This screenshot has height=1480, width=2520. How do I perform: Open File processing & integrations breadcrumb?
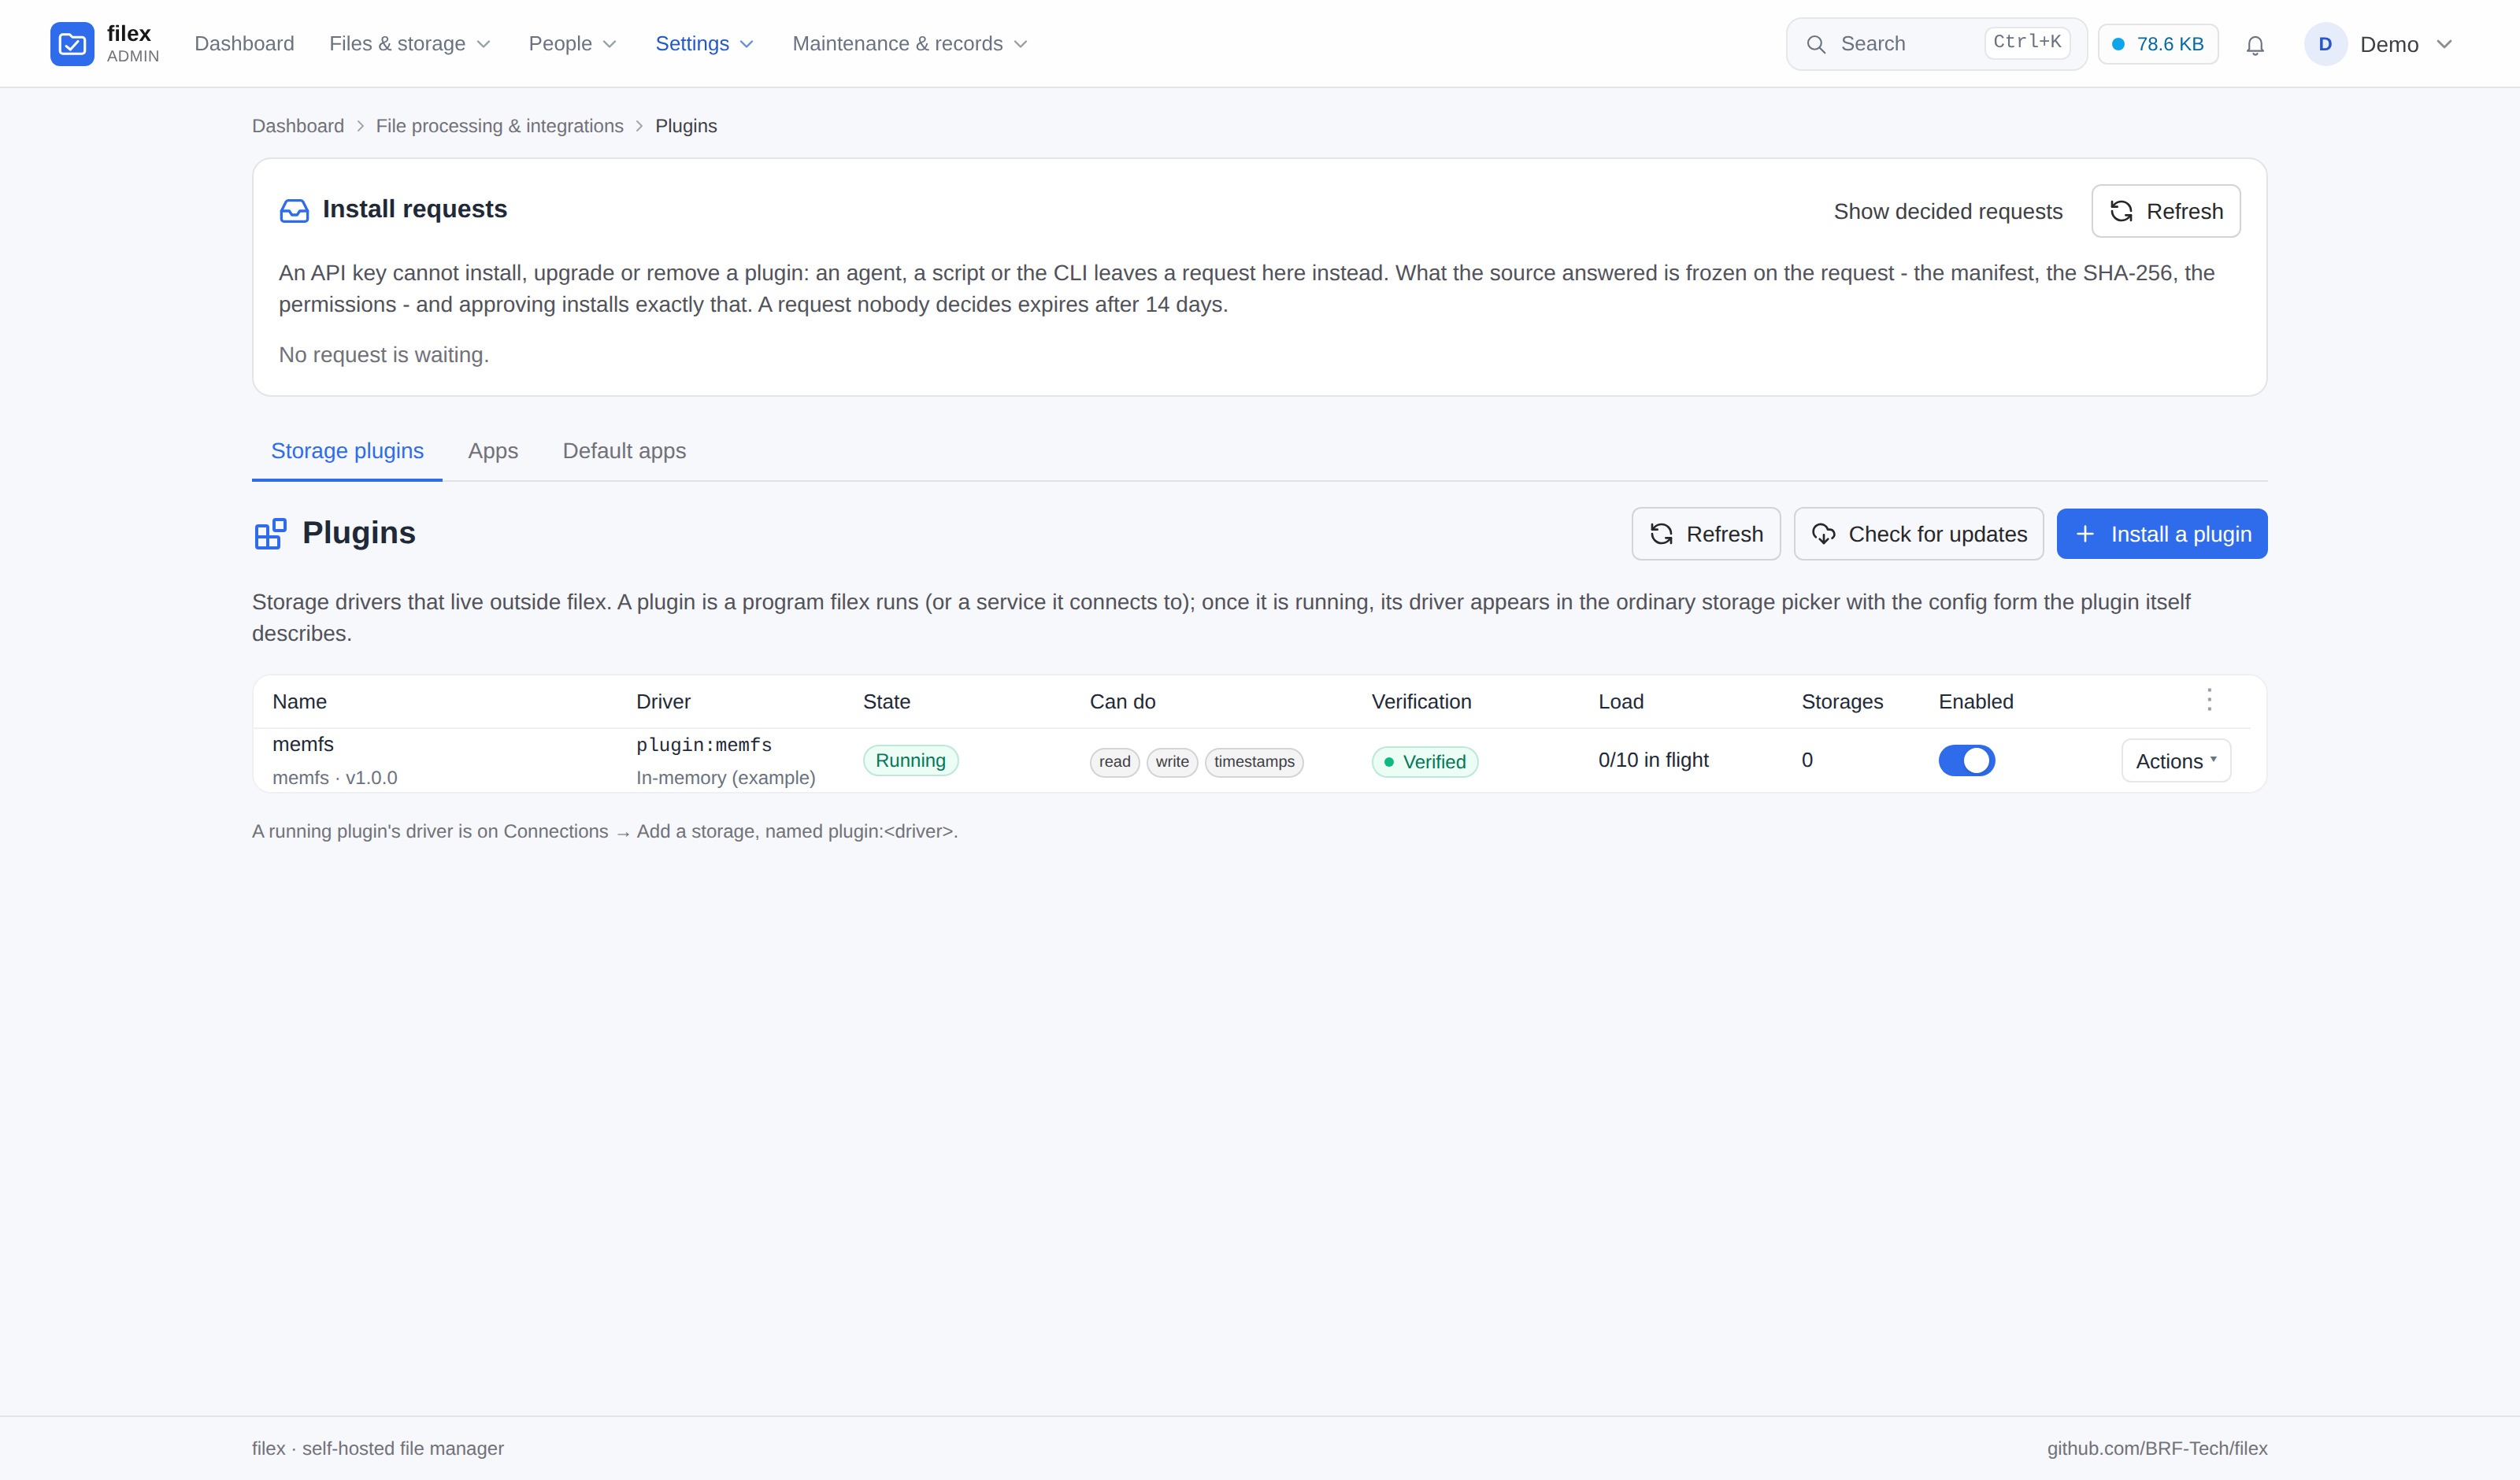point(499,126)
